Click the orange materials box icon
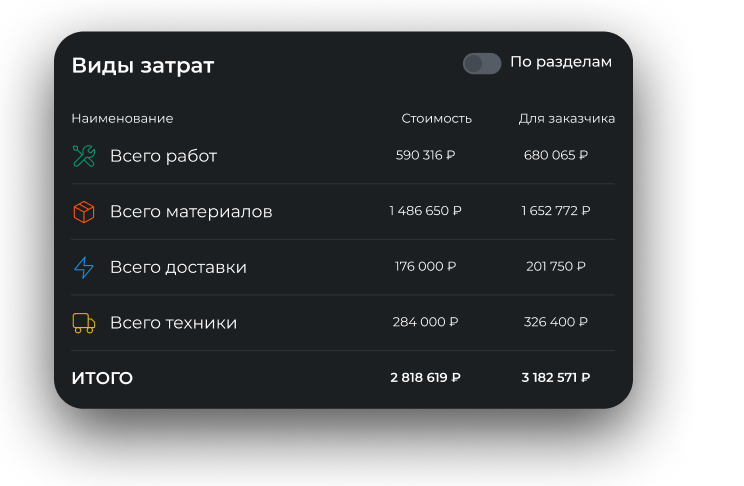The image size is (744, 486). 84,212
